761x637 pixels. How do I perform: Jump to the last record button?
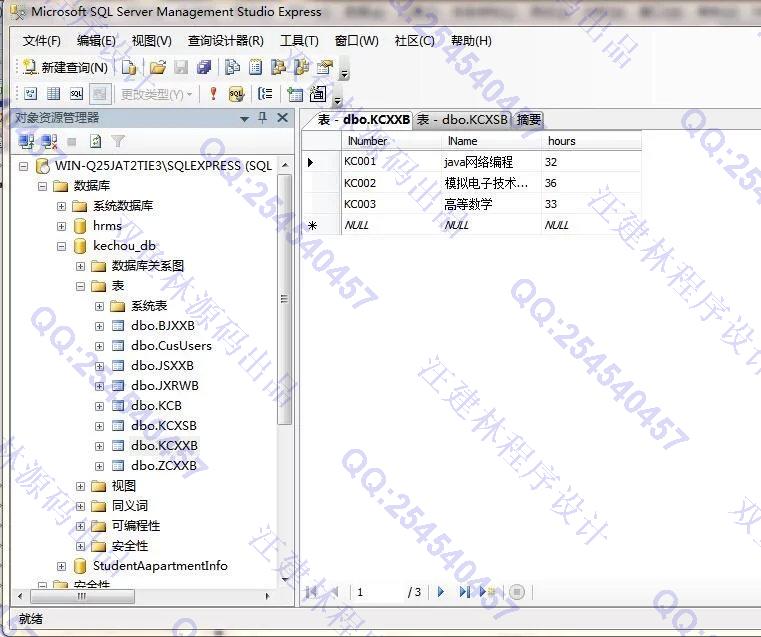(x=464, y=592)
